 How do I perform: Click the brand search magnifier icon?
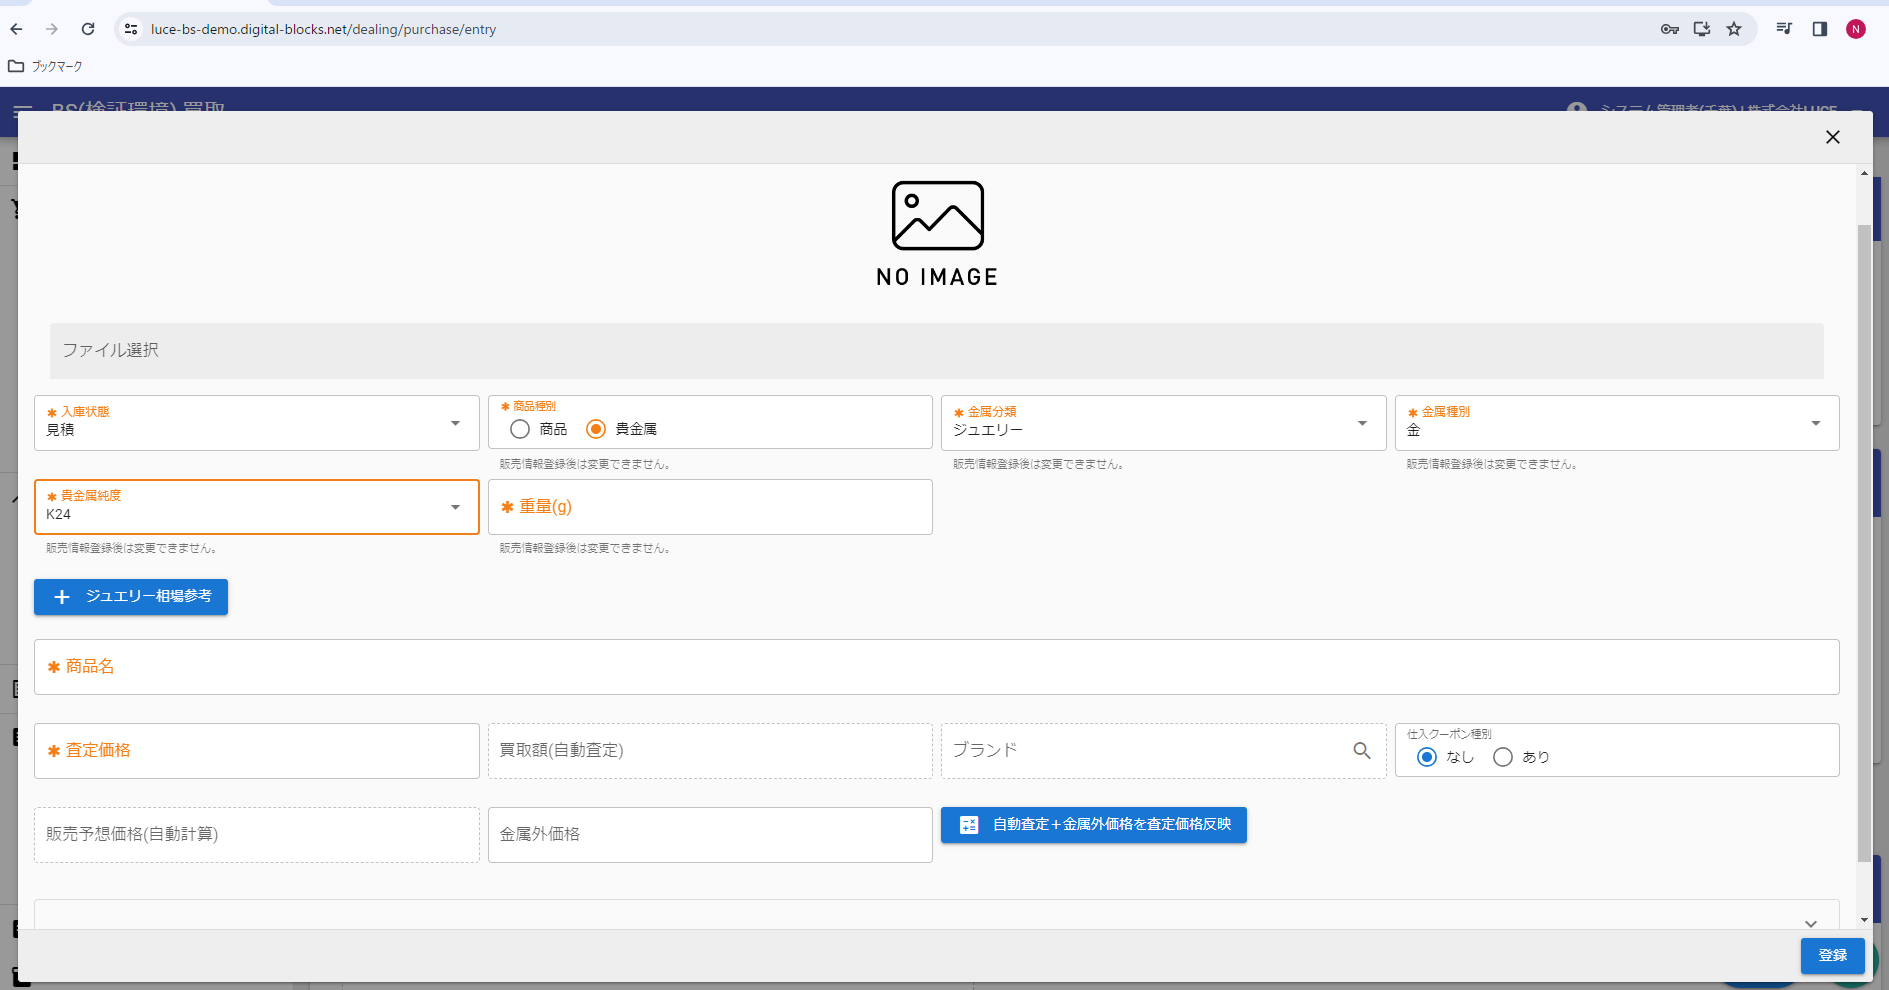1362,750
